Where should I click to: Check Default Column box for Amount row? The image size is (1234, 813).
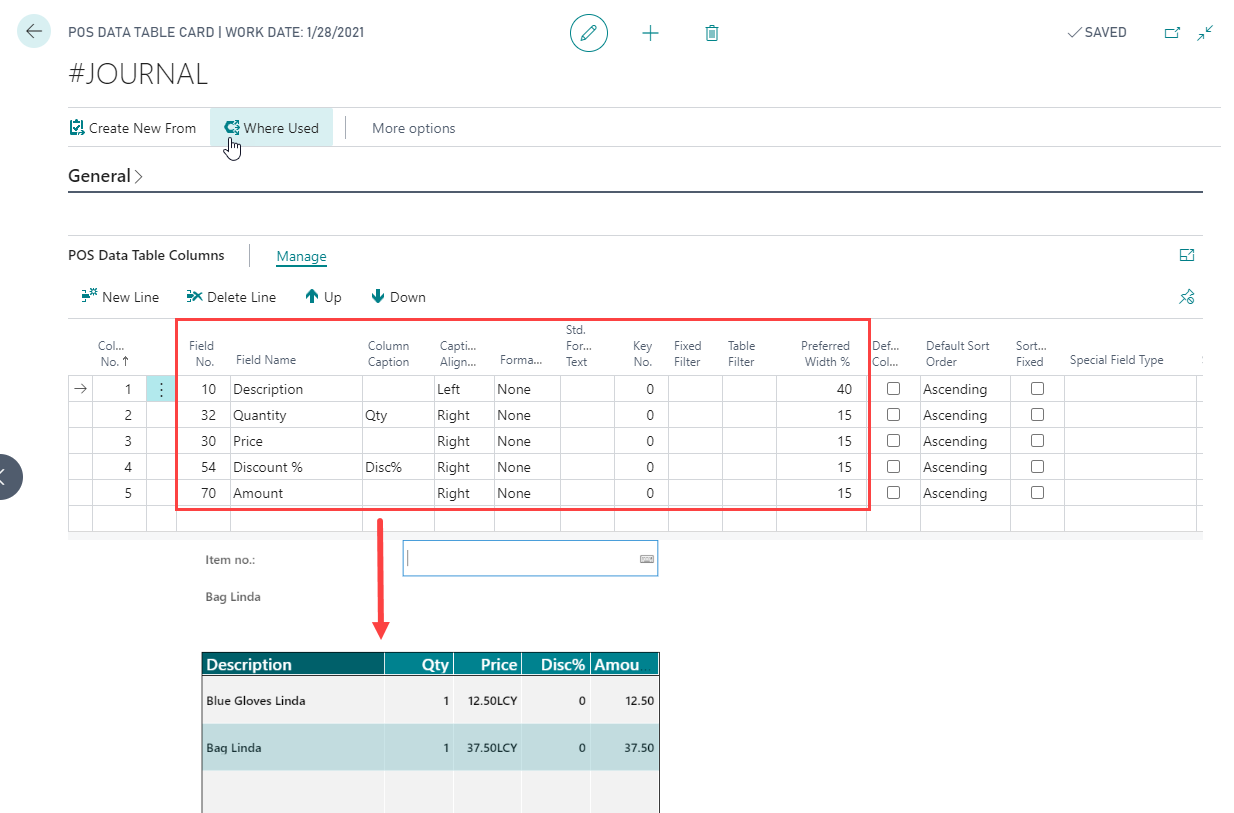pyautogui.click(x=893, y=492)
